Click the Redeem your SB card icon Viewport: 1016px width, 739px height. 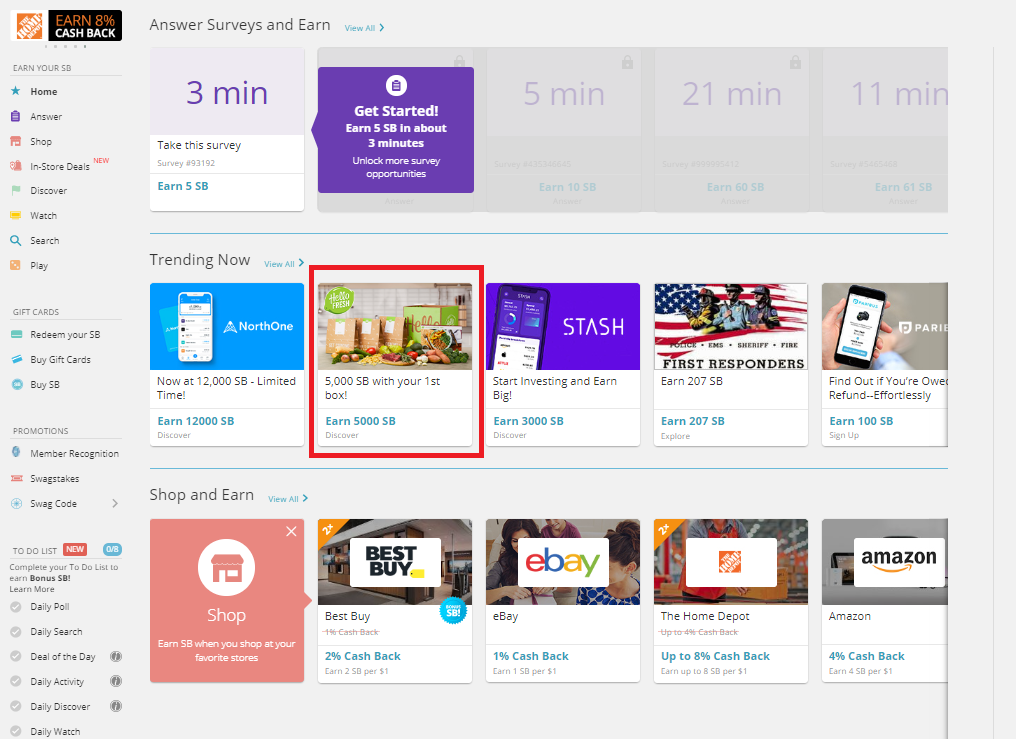pyautogui.click(x=17, y=334)
